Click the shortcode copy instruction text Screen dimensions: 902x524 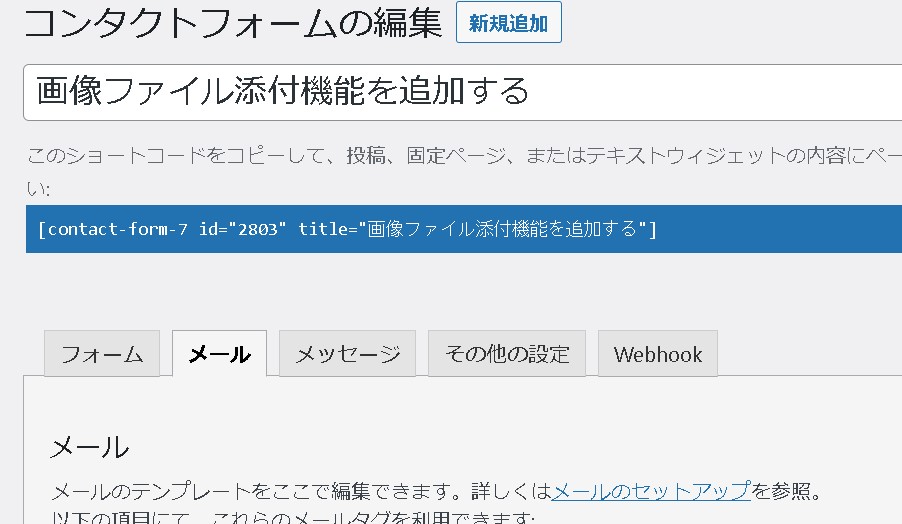click(x=400, y=157)
